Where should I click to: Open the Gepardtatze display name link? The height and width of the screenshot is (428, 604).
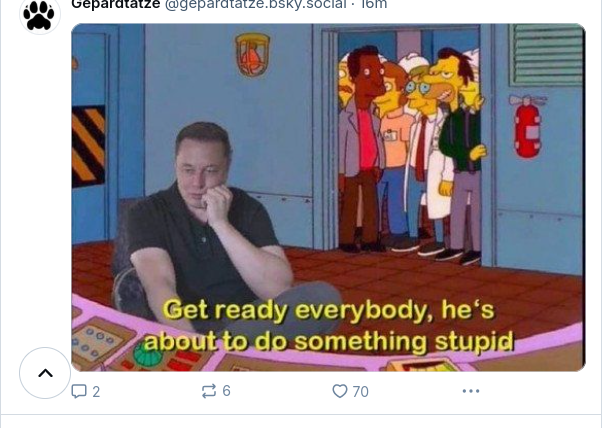tap(116, 5)
